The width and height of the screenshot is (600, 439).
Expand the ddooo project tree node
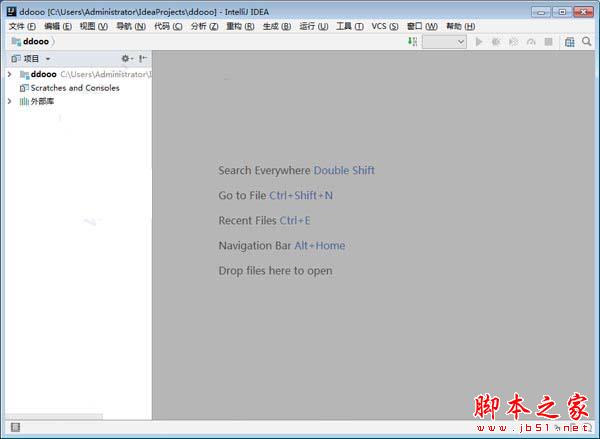coord(10,74)
